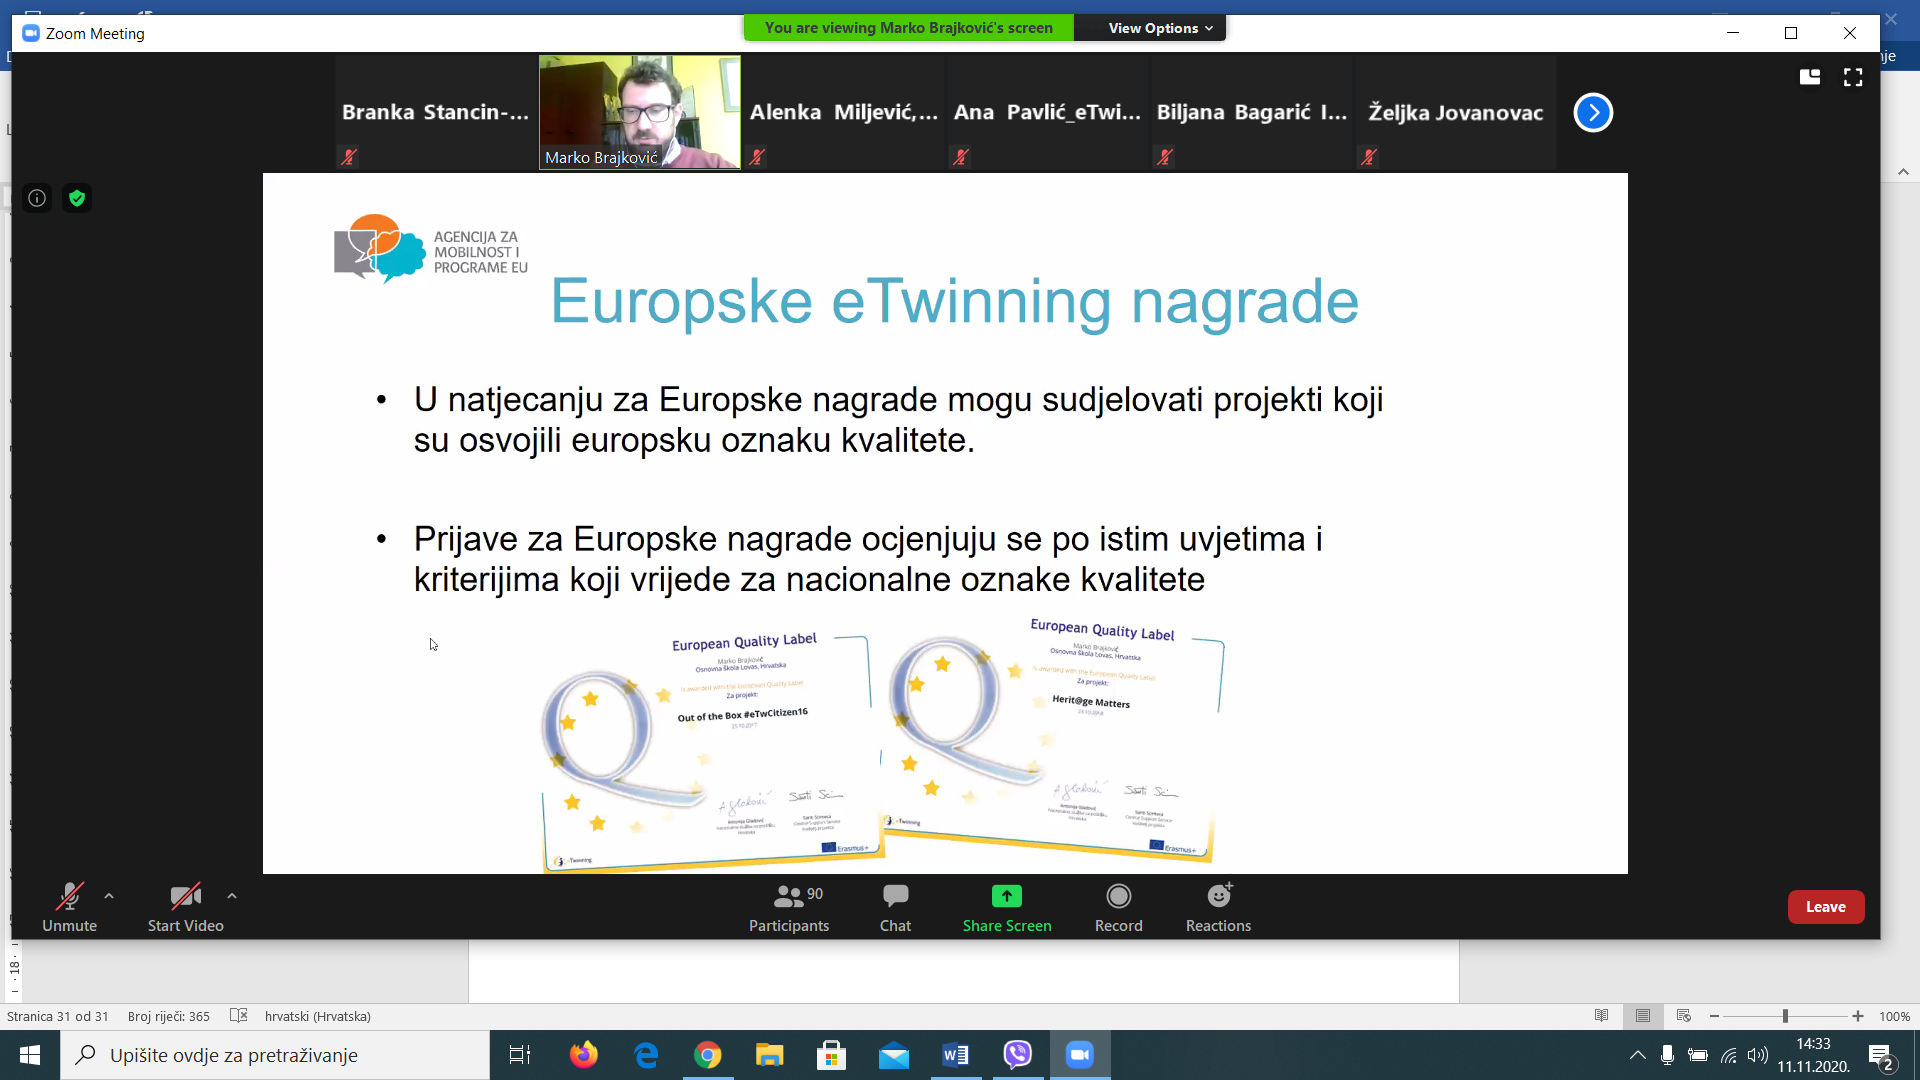
Task: Click the Share Screen button
Action: tap(1007, 907)
